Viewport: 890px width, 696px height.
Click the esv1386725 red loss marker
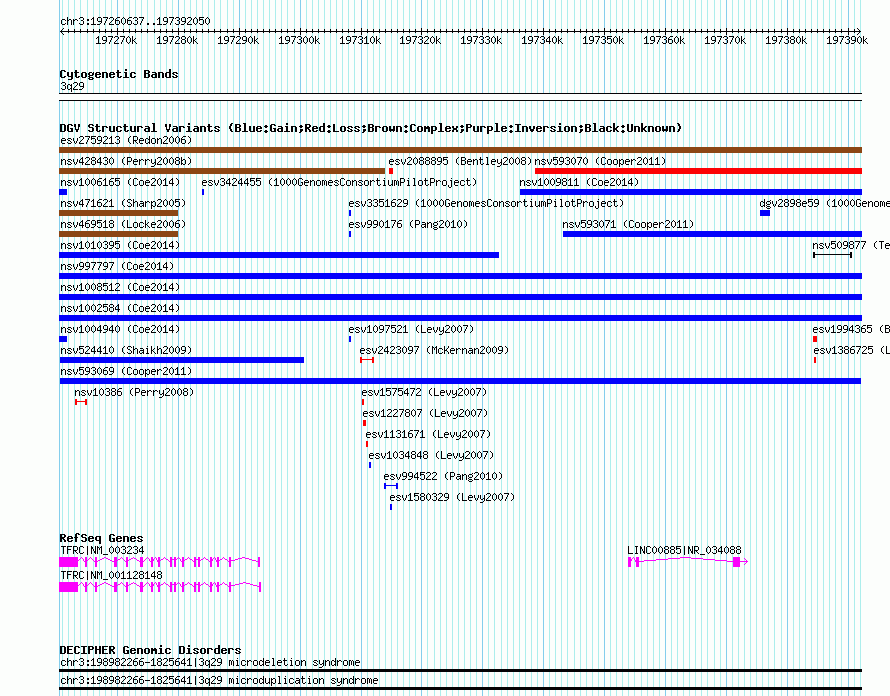point(815,360)
